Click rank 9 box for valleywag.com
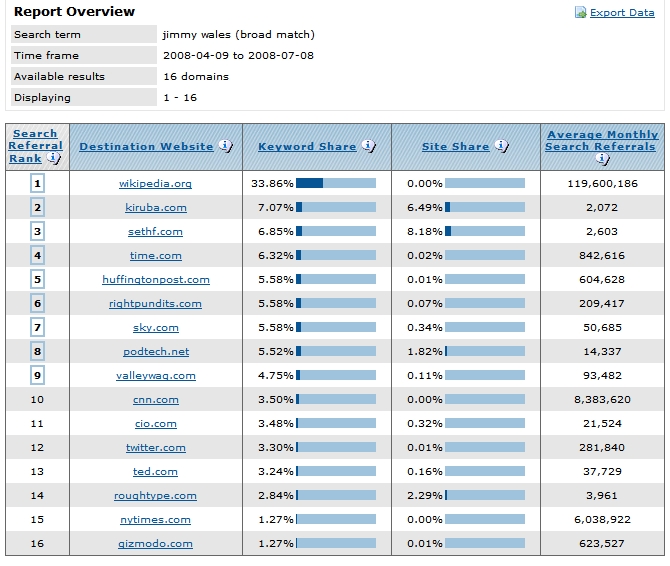 [x=37, y=375]
